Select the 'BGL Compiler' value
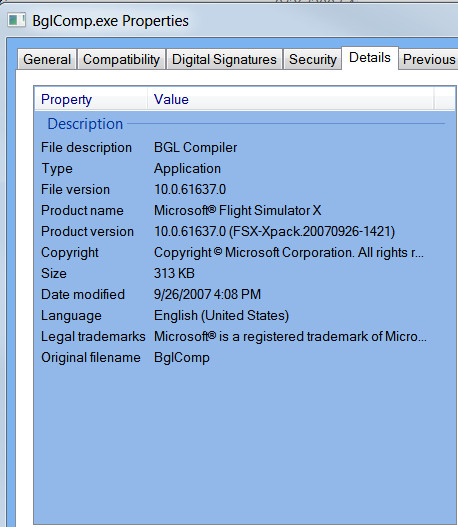Screen dimensions: 458x527 [x=196, y=148]
